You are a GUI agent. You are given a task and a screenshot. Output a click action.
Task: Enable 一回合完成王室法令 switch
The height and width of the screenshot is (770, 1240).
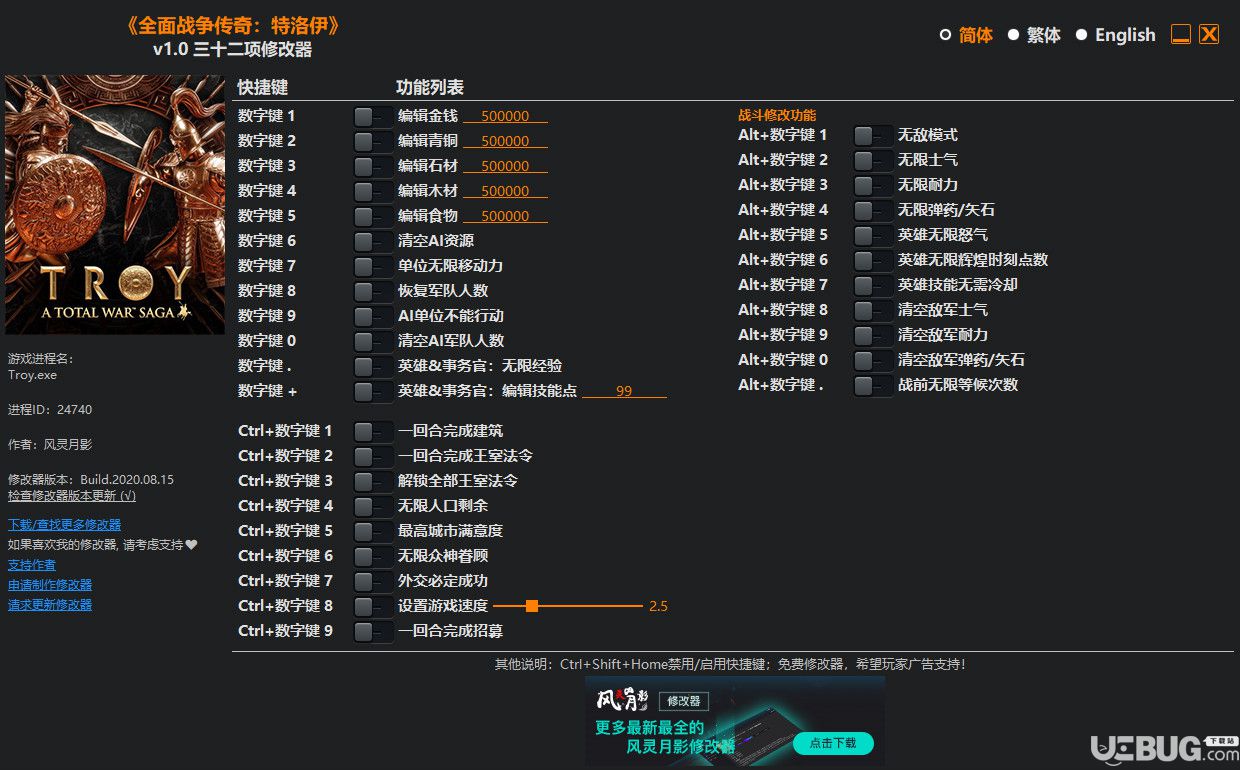[373, 456]
